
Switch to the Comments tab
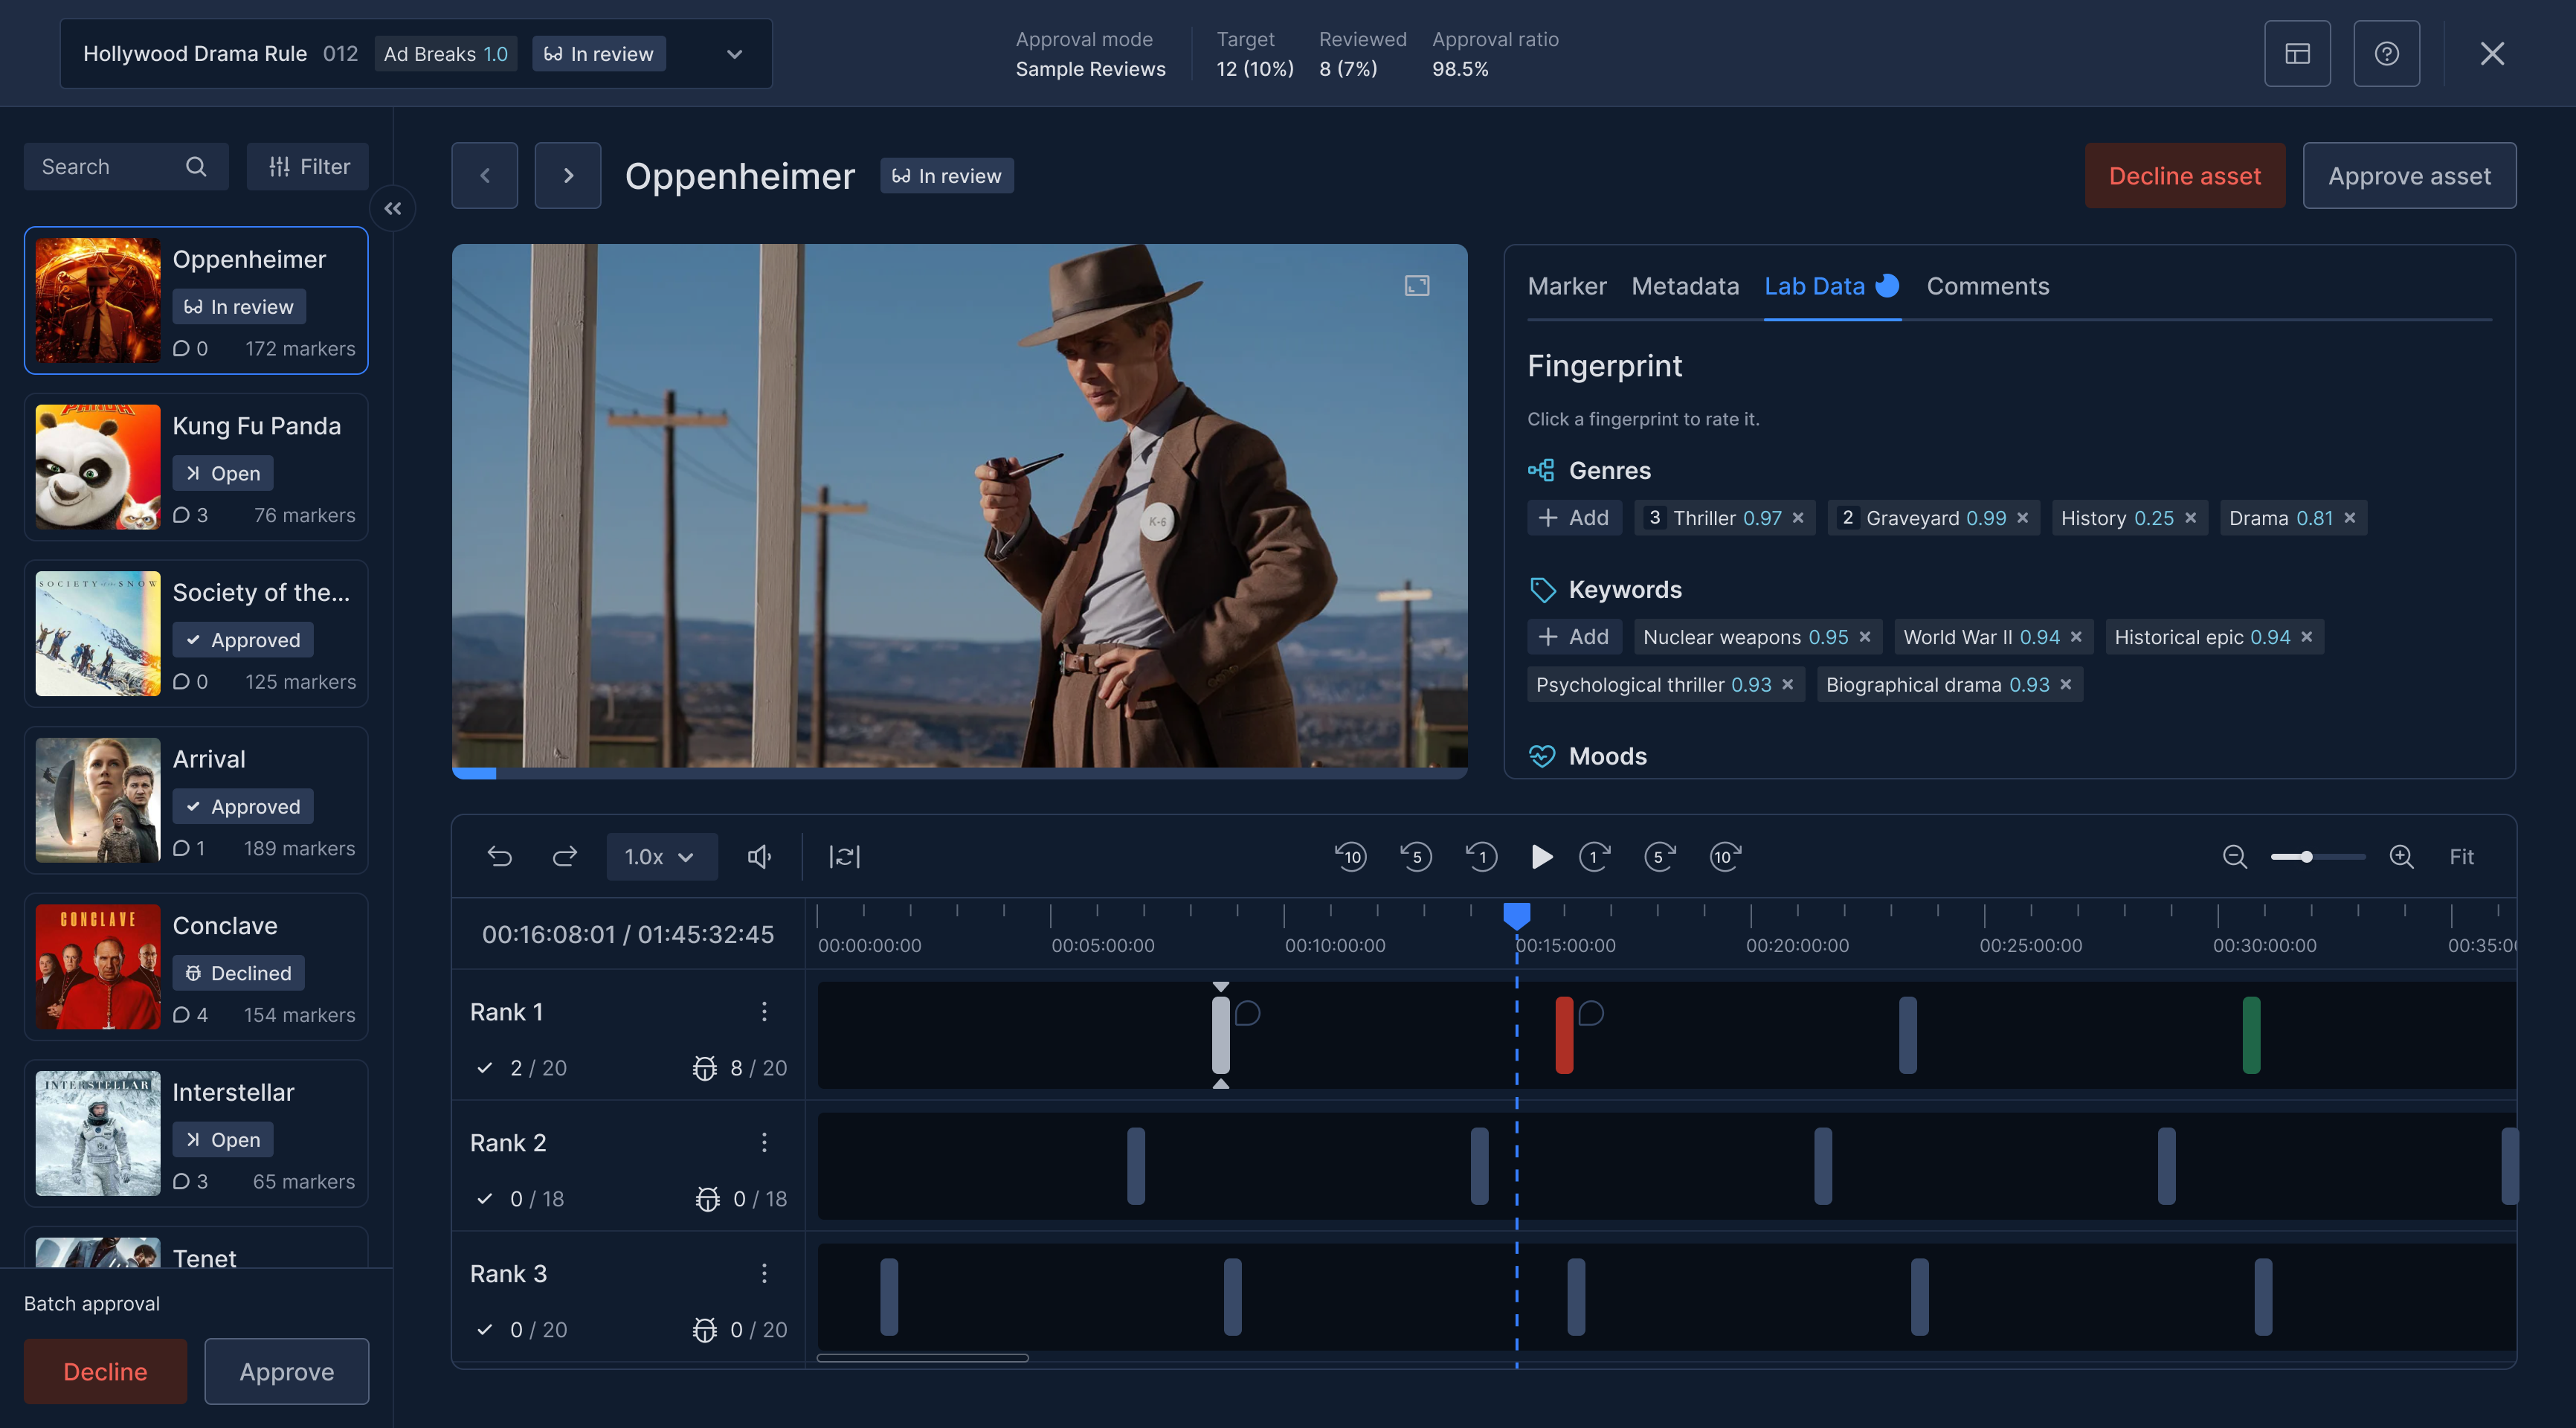[x=1987, y=287]
